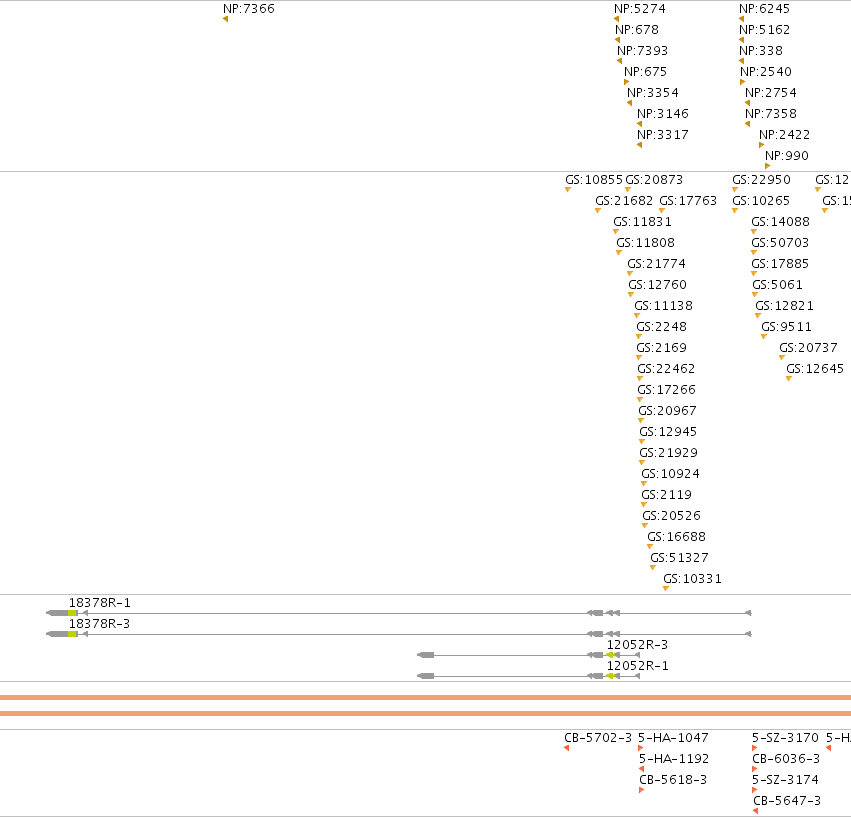This screenshot has height=817, width=851.
Task: Click the GS:20873 feature label
Action: pyautogui.click(x=654, y=180)
